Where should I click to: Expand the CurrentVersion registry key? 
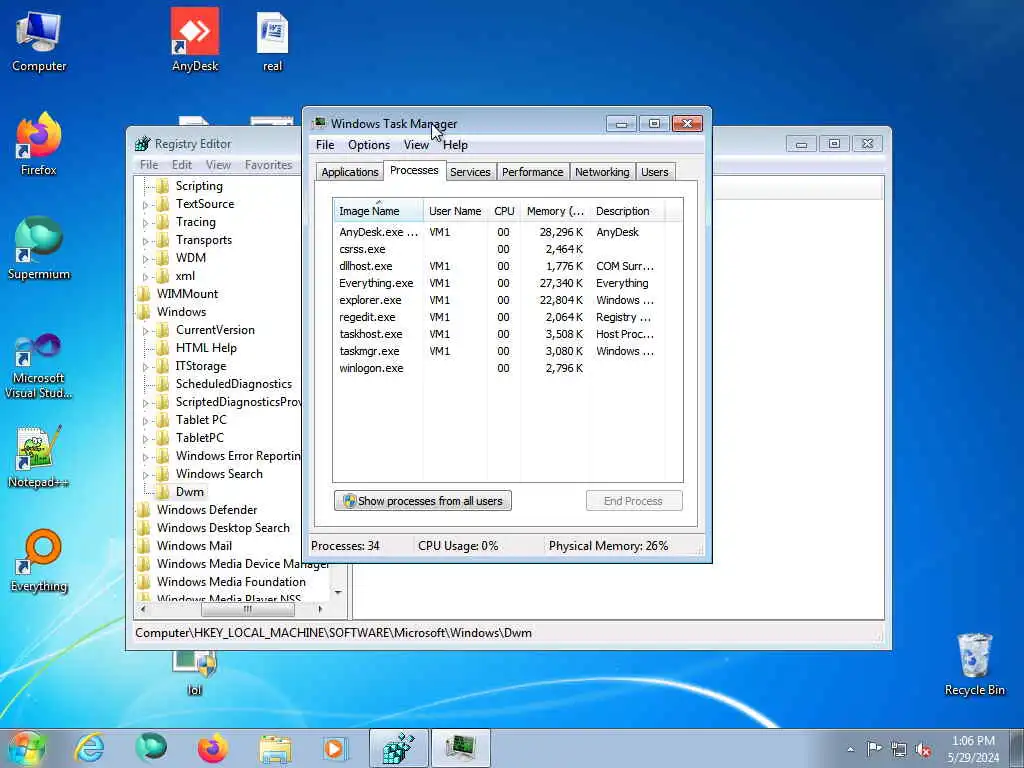click(145, 331)
